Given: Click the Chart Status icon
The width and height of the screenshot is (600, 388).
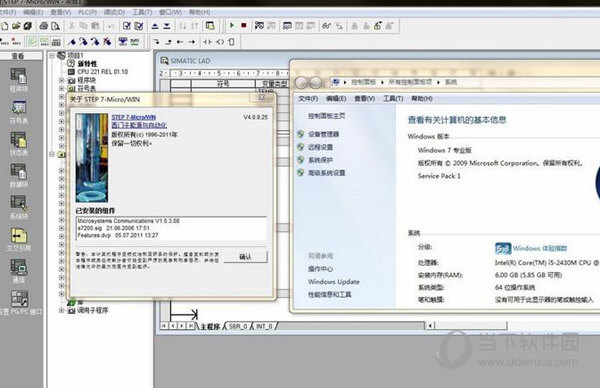Looking at the screenshot, I should click(x=287, y=26).
